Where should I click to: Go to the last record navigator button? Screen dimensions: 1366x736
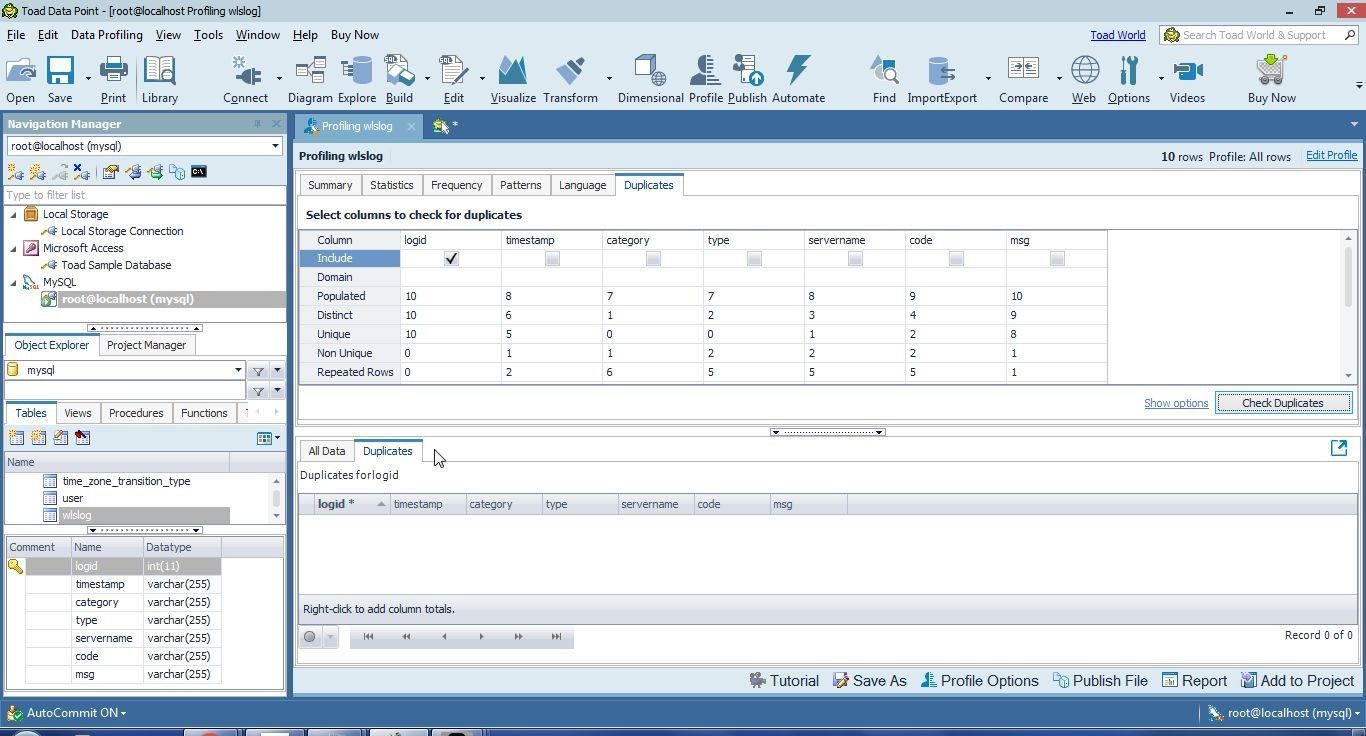click(x=556, y=636)
